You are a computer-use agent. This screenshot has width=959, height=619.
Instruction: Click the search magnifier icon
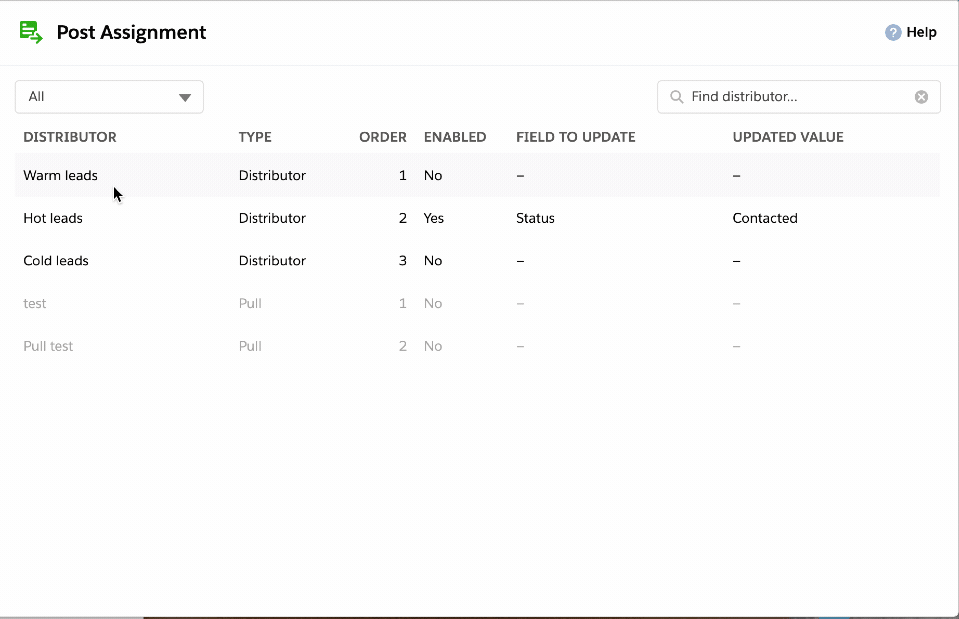click(x=676, y=97)
